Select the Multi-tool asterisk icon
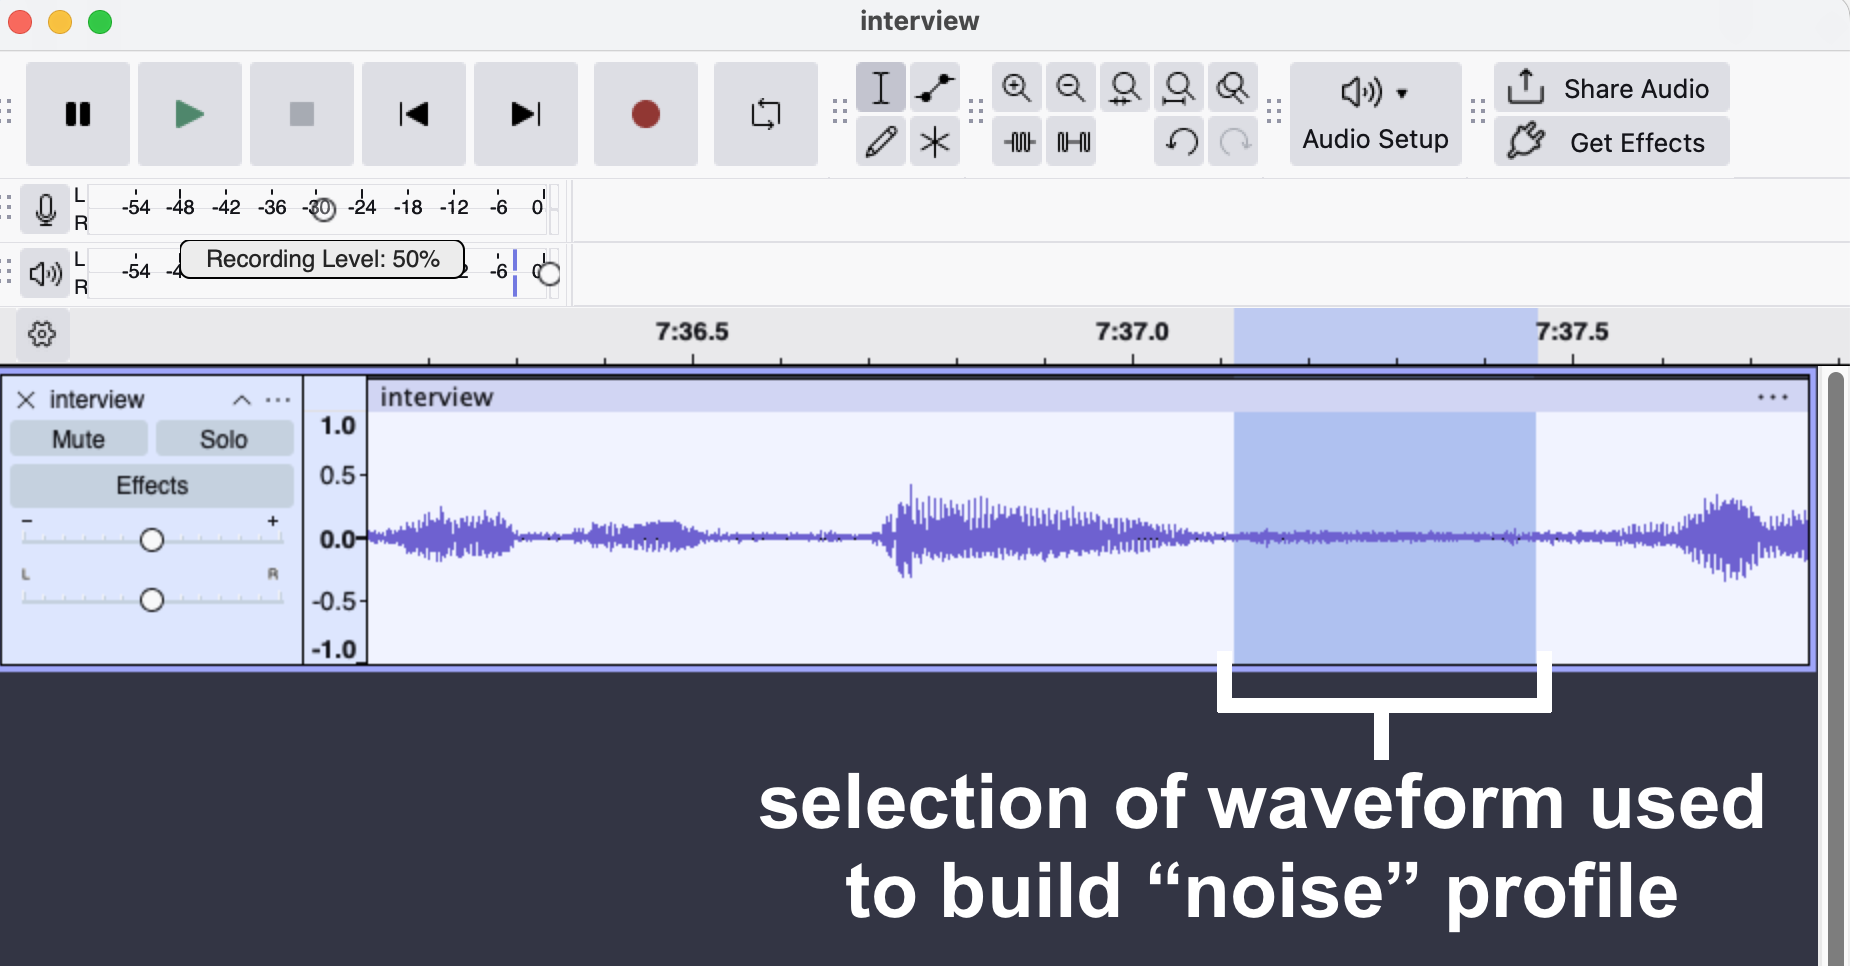This screenshot has height=966, width=1850. click(x=935, y=141)
